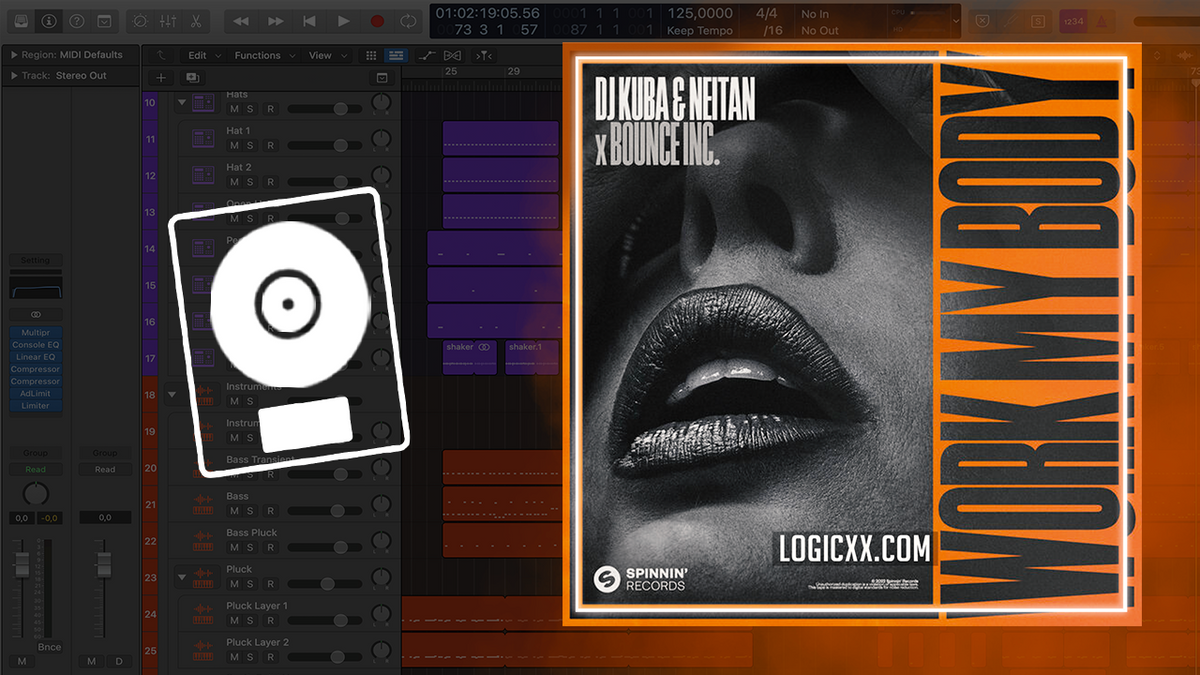This screenshot has height=675, width=1200.
Task: Click the pan knob on the channel strip
Action: click(x=36, y=493)
